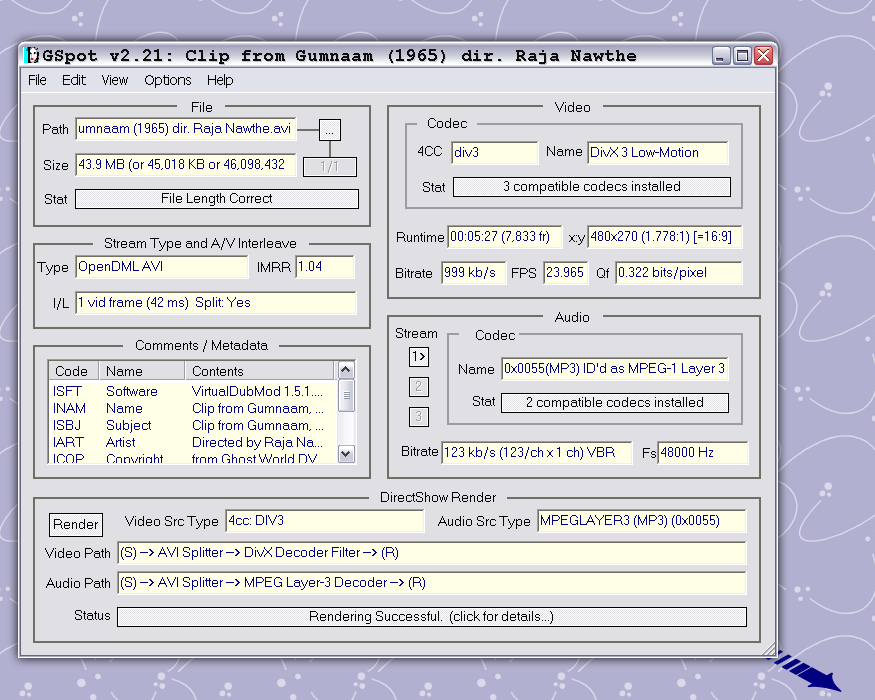Click the Runtime field 00:05:27
875x700 pixels.
pos(504,237)
